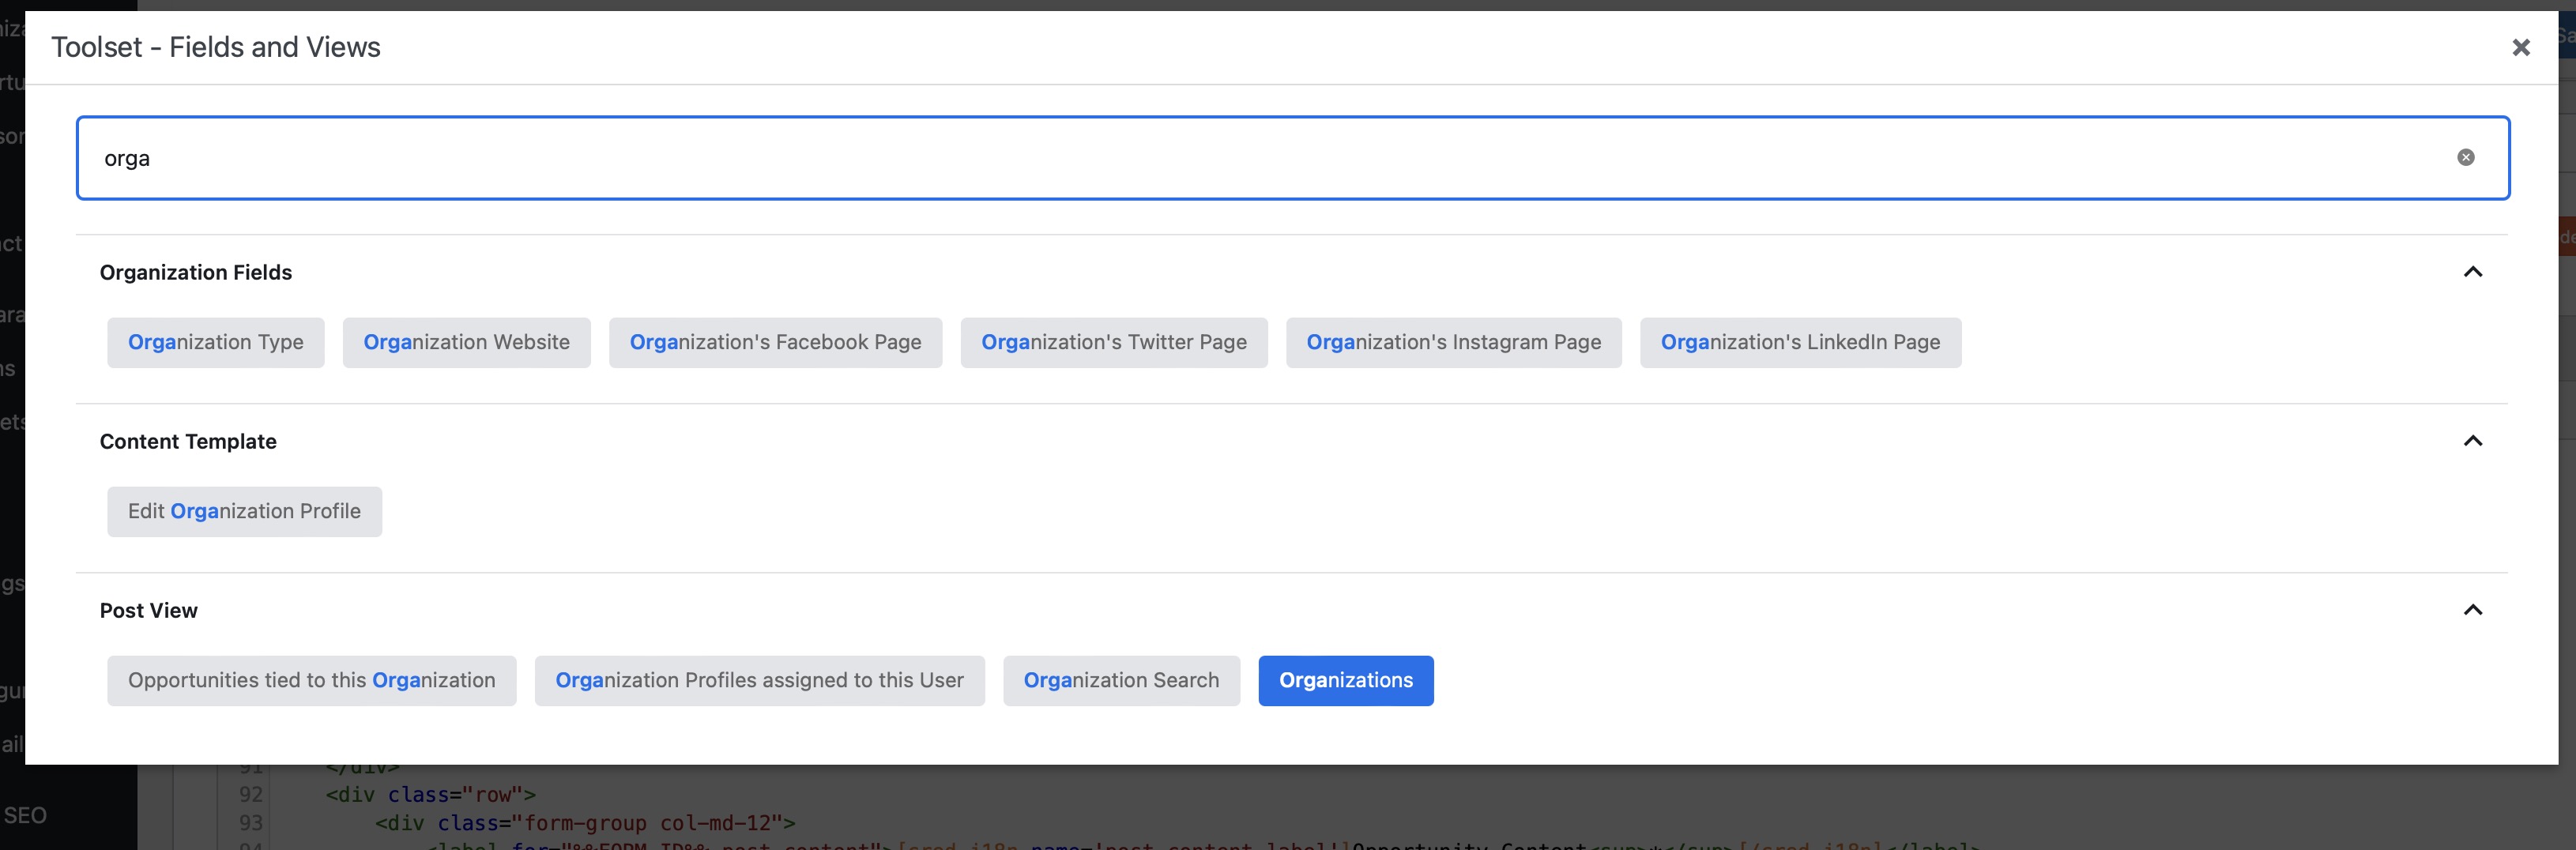Insert Organization's LinkedIn Page field
The width and height of the screenshot is (2576, 850).
1800,342
